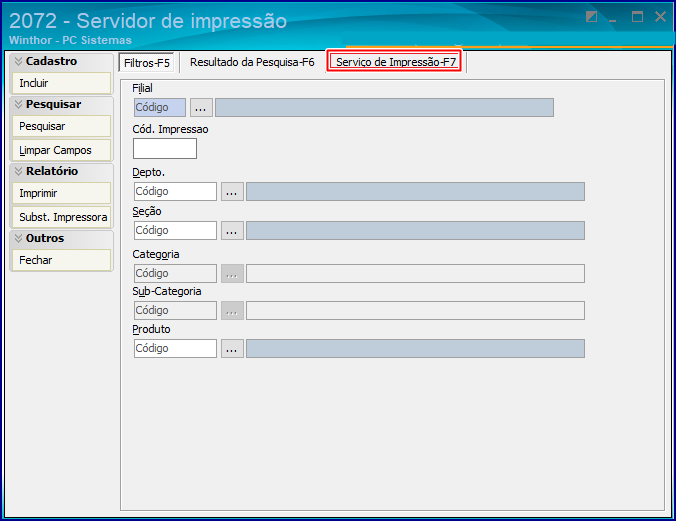Click the Sub-Categoria Código input field
This screenshot has height=521, width=676.
point(175,311)
